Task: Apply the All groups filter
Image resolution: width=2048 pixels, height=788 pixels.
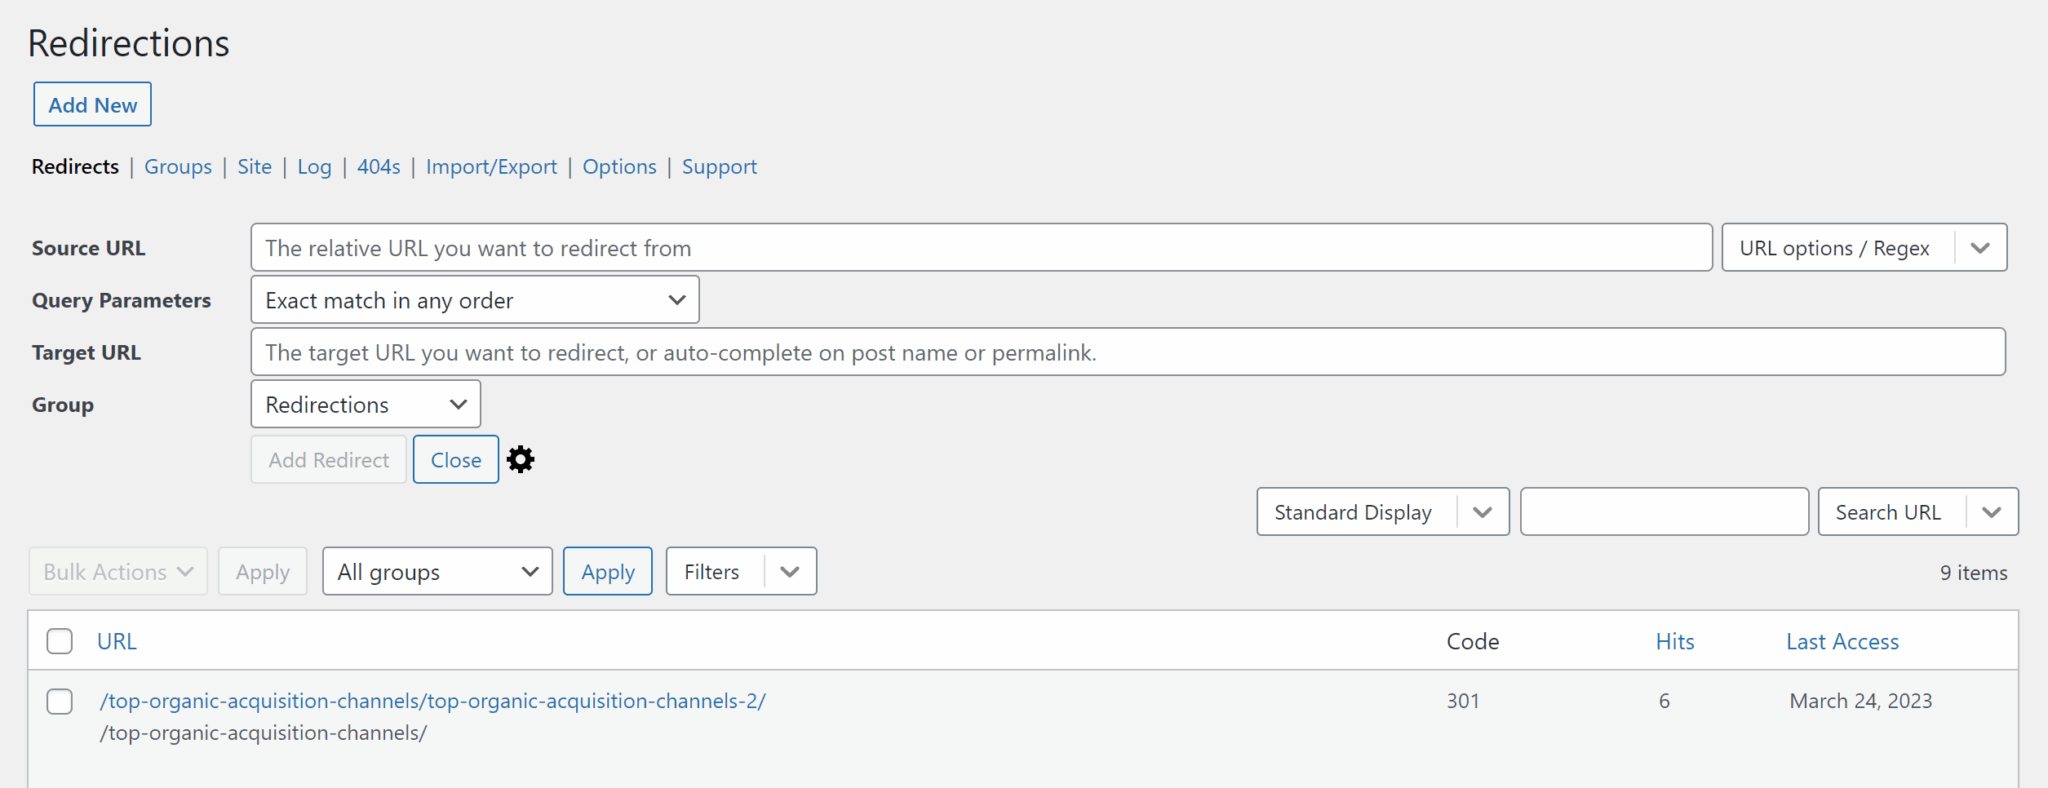Action: [x=608, y=571]
